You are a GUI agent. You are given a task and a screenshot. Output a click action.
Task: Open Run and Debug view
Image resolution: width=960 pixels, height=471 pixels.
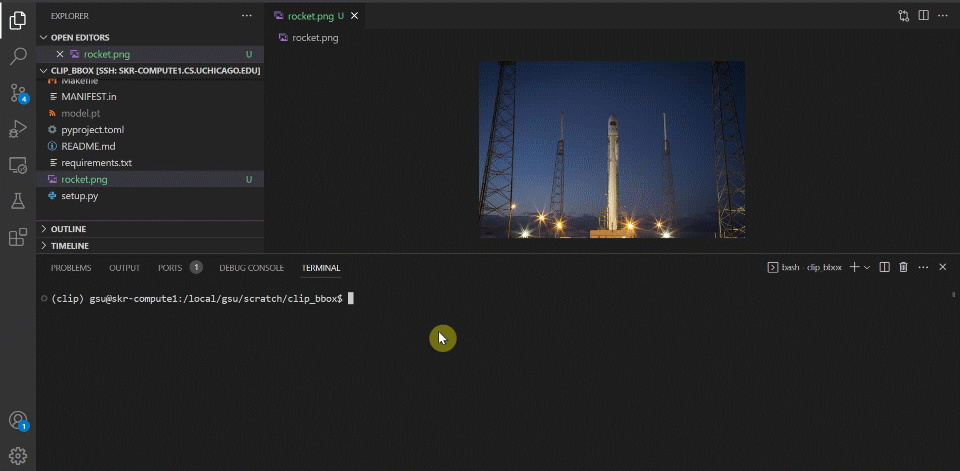pos(18,129)
